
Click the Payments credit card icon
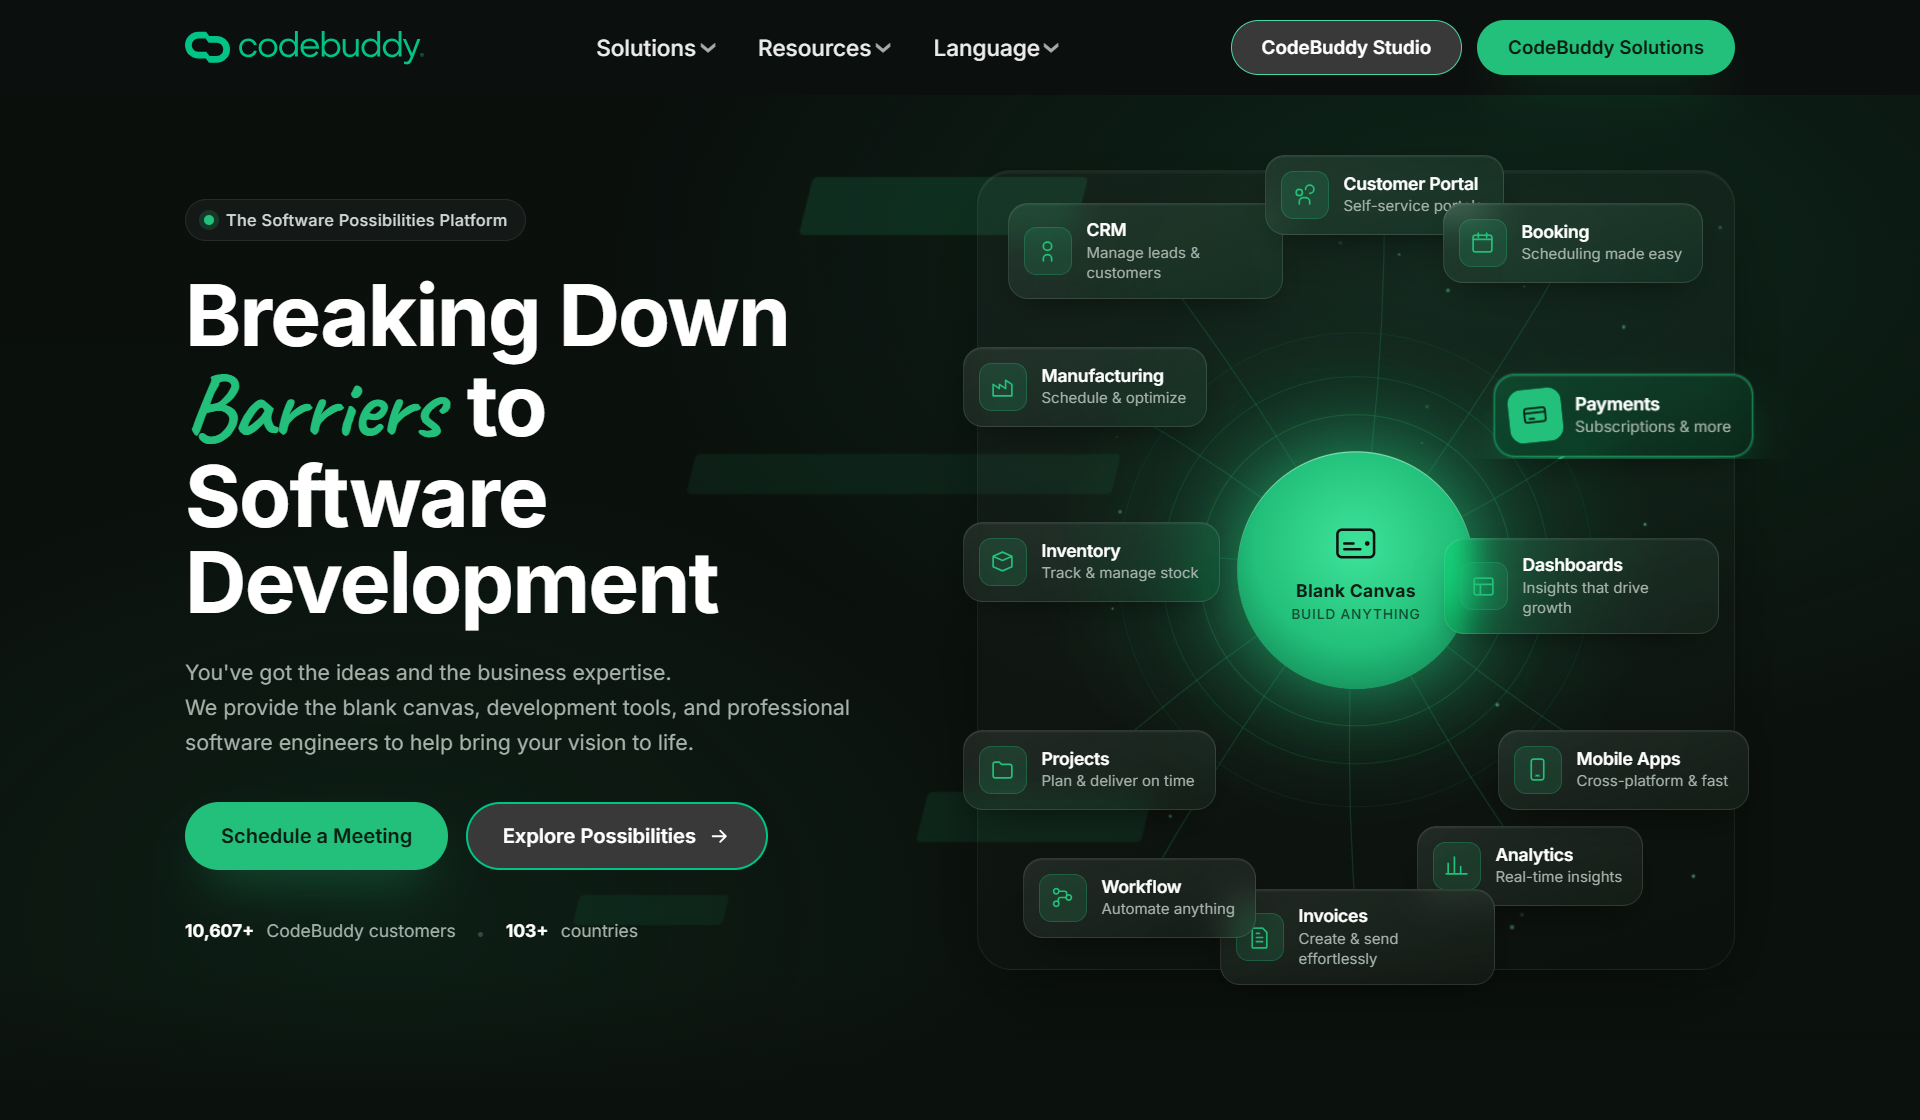coord(1535,415)
